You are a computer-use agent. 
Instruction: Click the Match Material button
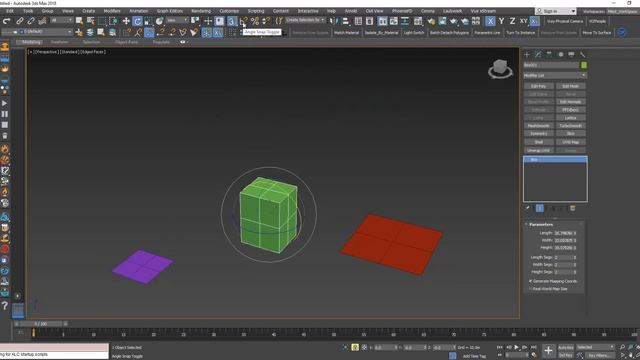(347, 33)
